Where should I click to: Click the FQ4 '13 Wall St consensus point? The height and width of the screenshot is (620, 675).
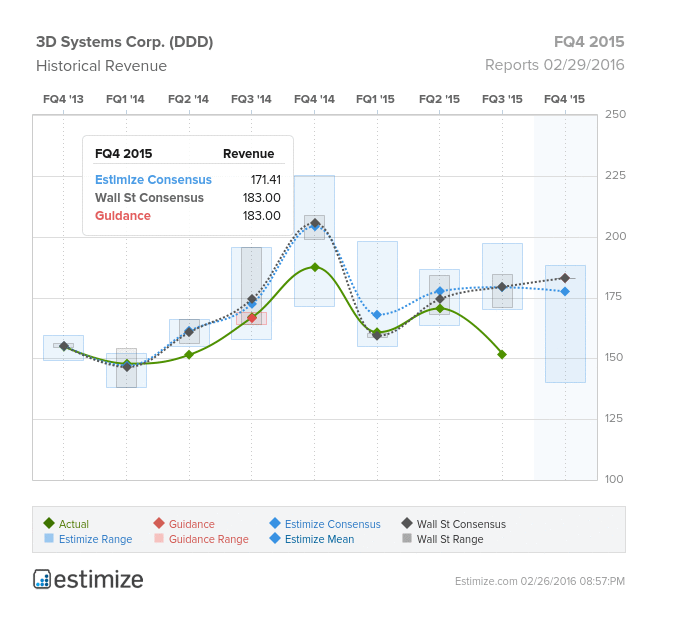click(64, 346)
